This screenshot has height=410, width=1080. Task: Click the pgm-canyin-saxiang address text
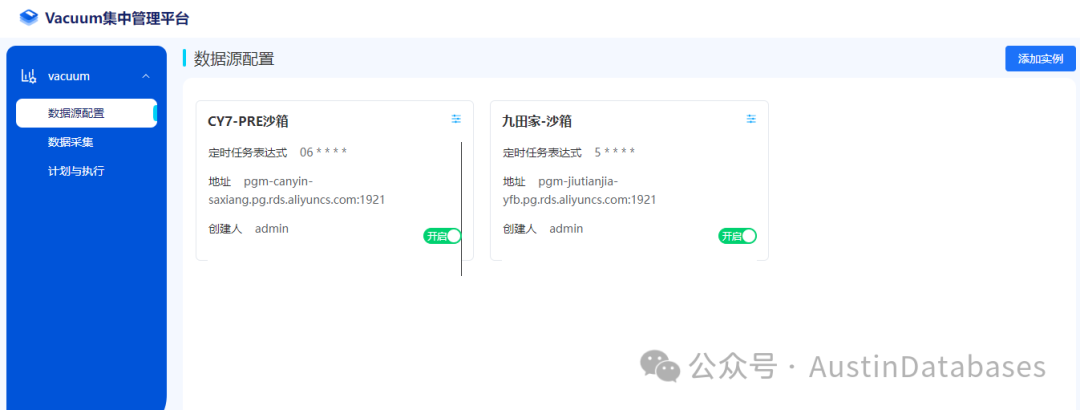(x=296, y=191)
